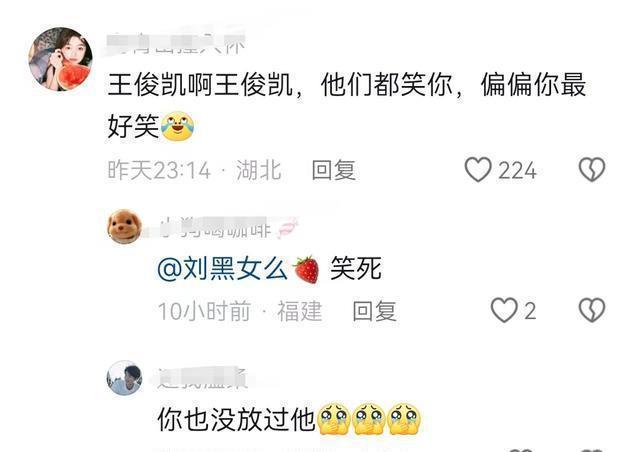Select the 王俊凯啊王俊凯 comment text
This screenshot has width=640, height=452.
(x=347, y=105)
